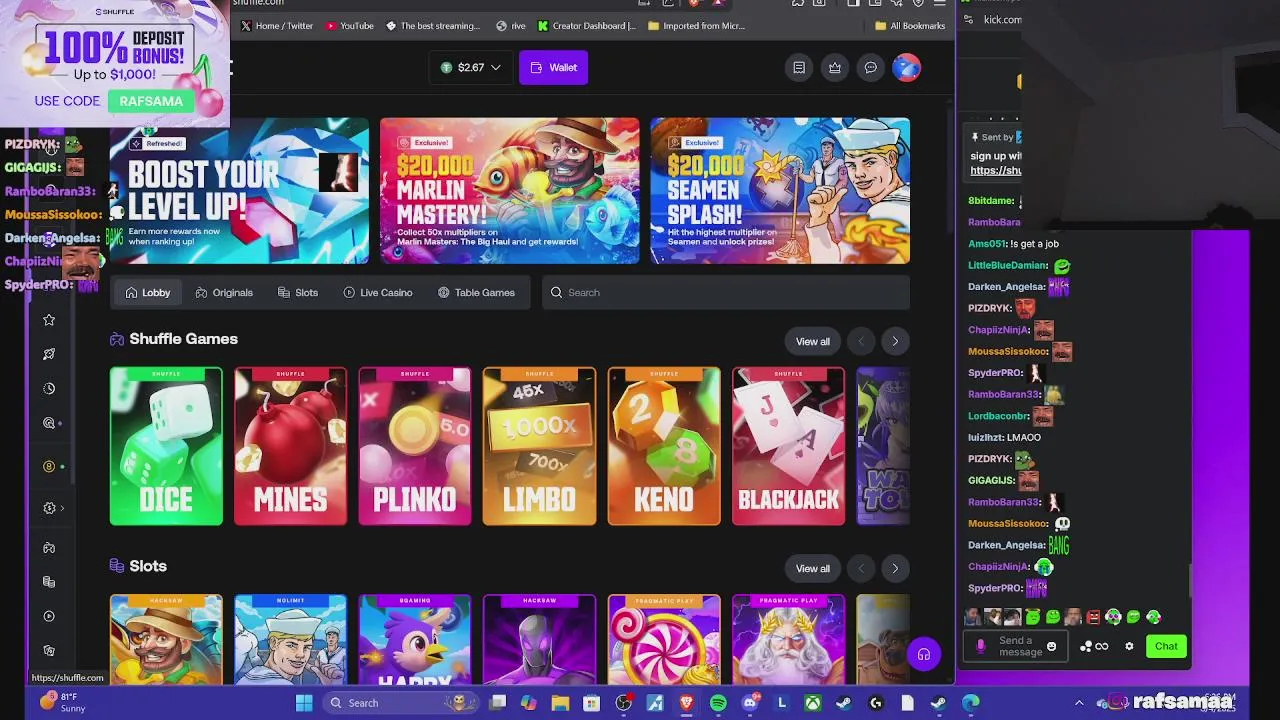Click the star favourites icon in sidebar

click(x=49, y=320)
